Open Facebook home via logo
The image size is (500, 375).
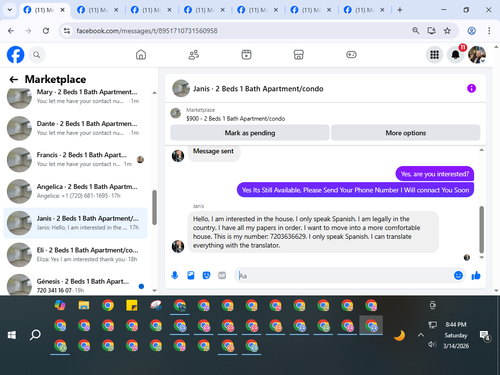(x=15, y=55)
